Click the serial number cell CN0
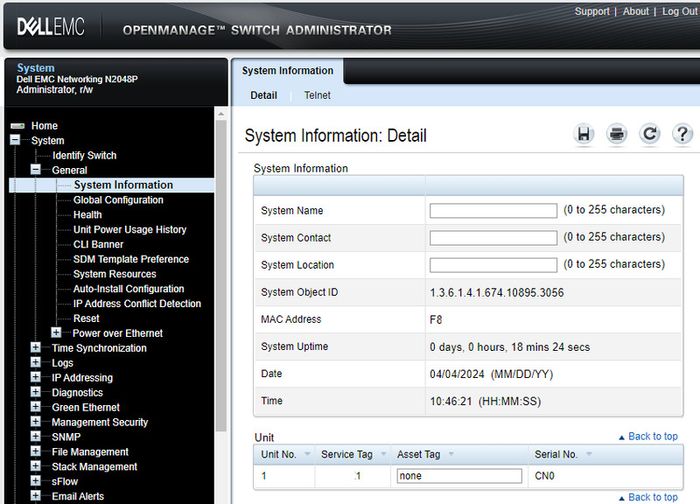This screenshot has width=700, height=504. click(x=545, y=476)
